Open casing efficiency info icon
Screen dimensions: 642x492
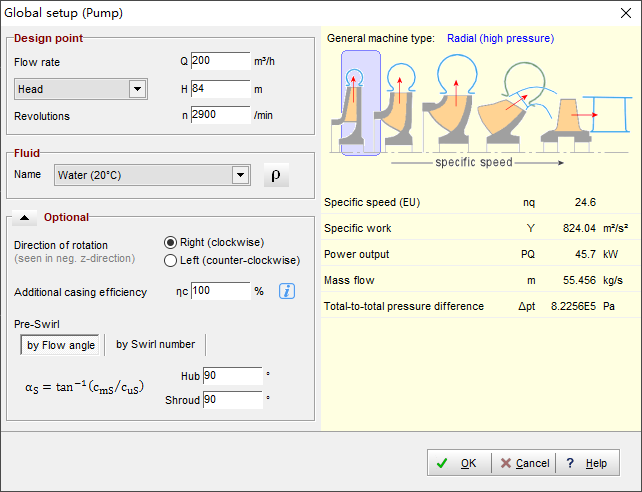287,291
